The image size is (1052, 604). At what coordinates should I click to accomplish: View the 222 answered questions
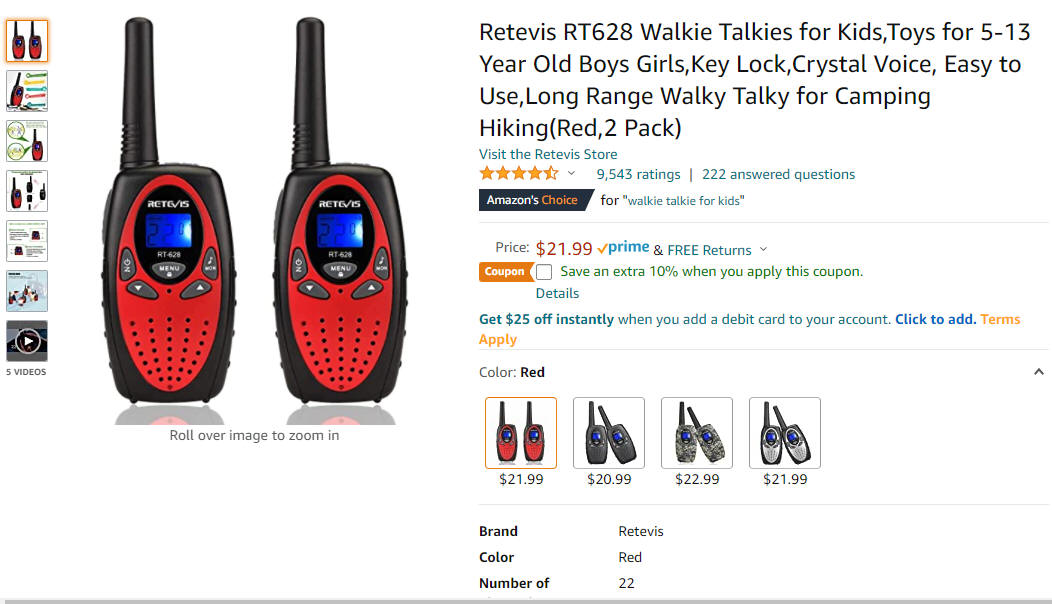[778, 174]
